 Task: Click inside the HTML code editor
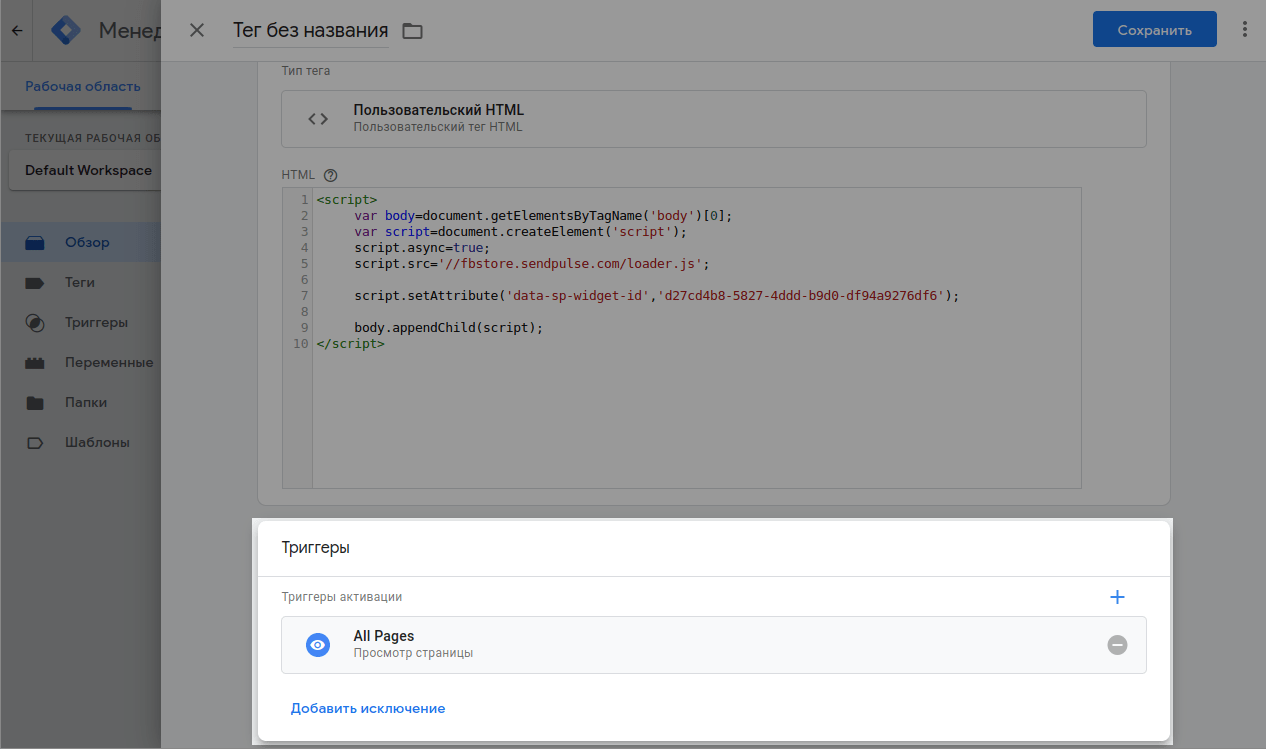[x=696, y=420]
